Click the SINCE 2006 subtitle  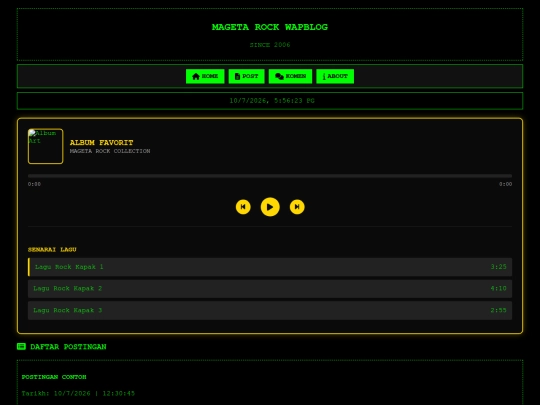click(270, 45)
